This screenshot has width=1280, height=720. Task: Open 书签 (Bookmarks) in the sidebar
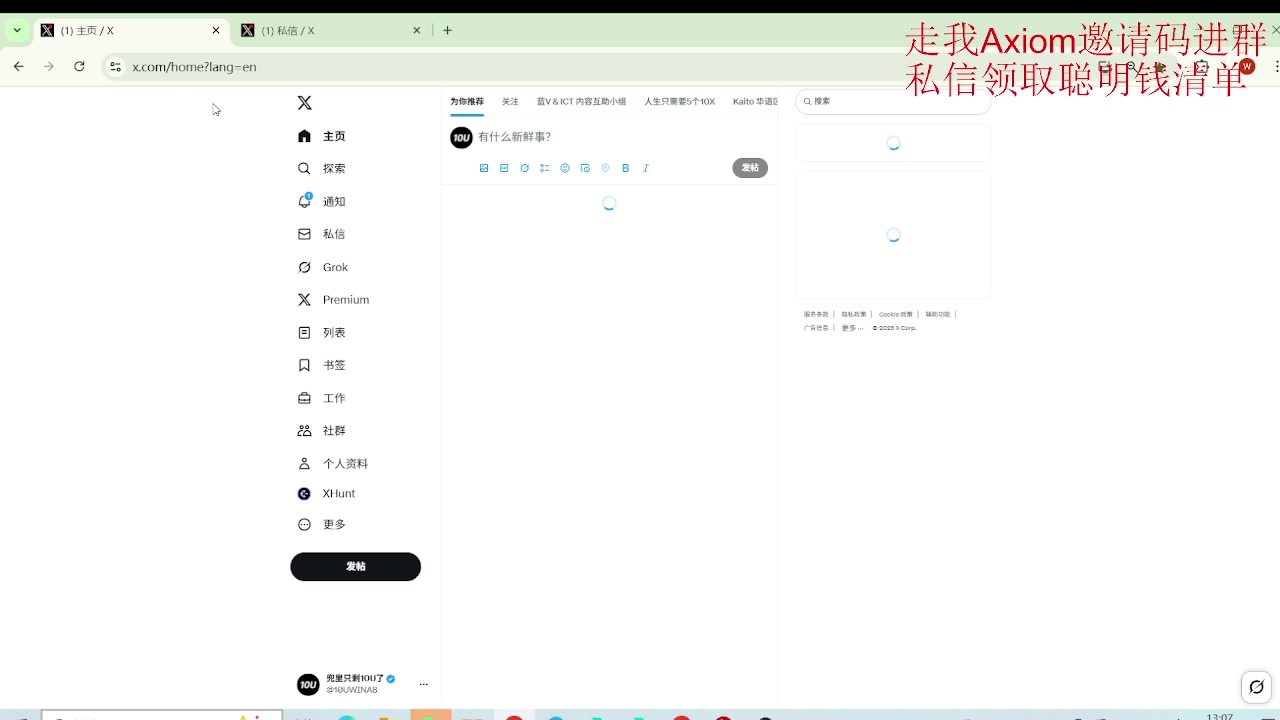[322, 365]
